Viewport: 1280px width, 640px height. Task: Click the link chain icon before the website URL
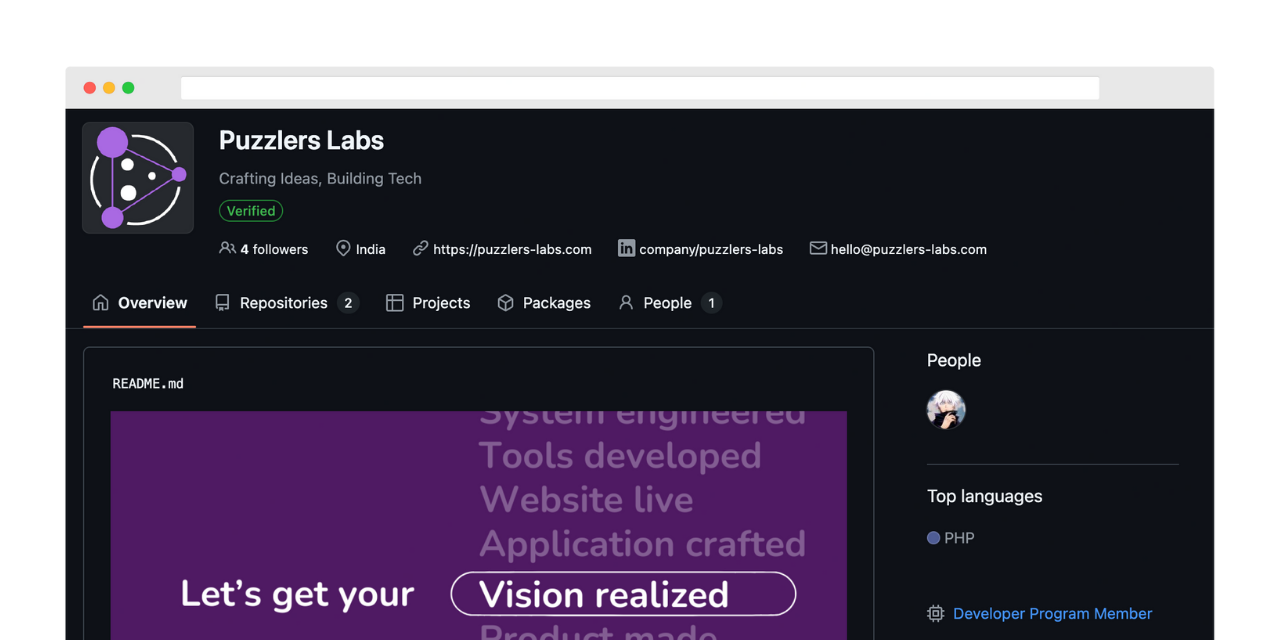coord(419,248)
